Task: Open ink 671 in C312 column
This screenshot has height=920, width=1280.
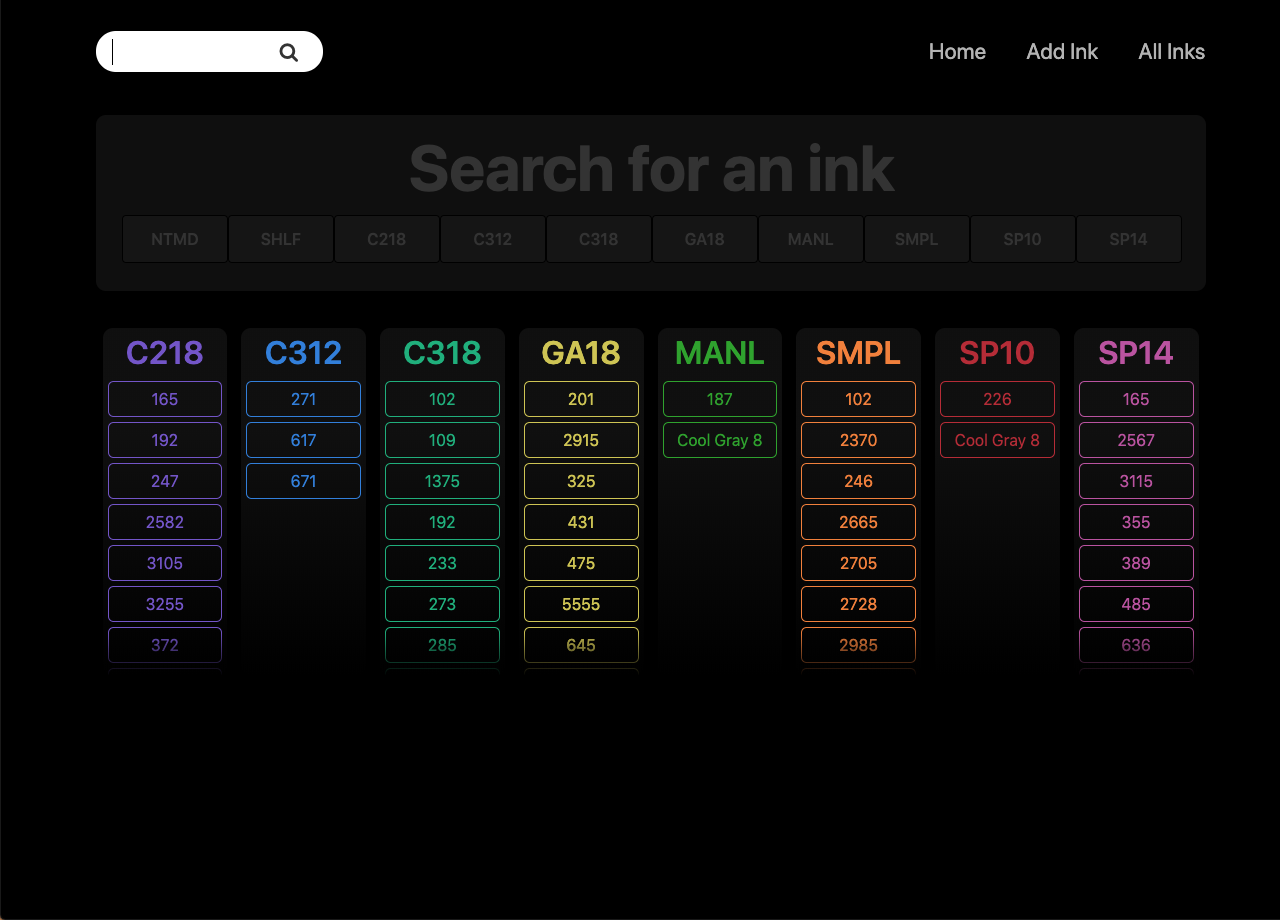Action: 304,481
